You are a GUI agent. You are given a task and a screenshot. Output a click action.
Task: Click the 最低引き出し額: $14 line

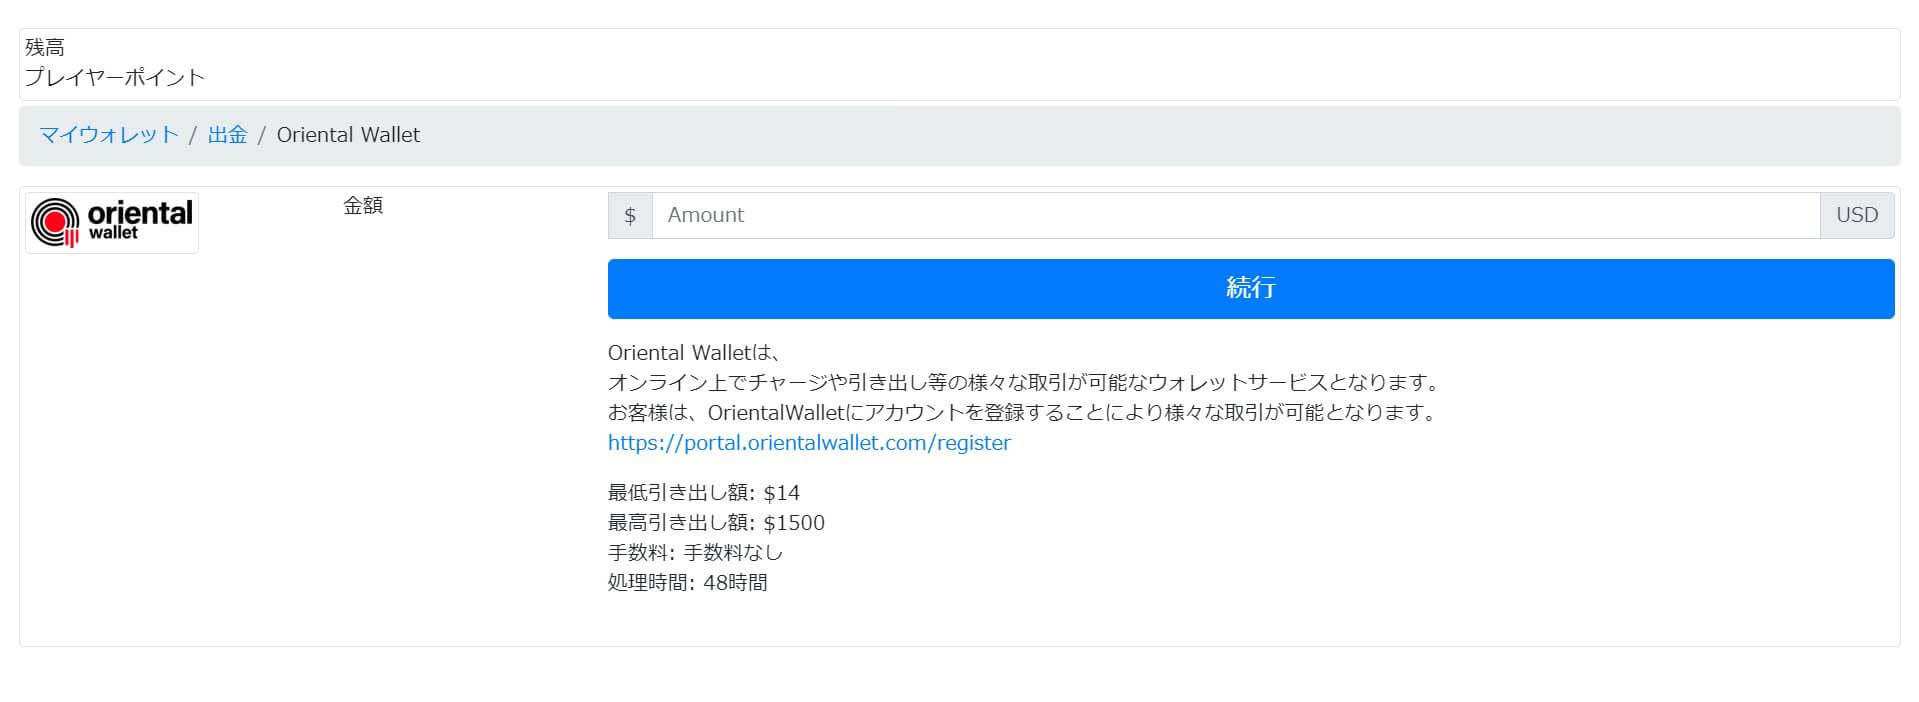[x=704, y=493]
